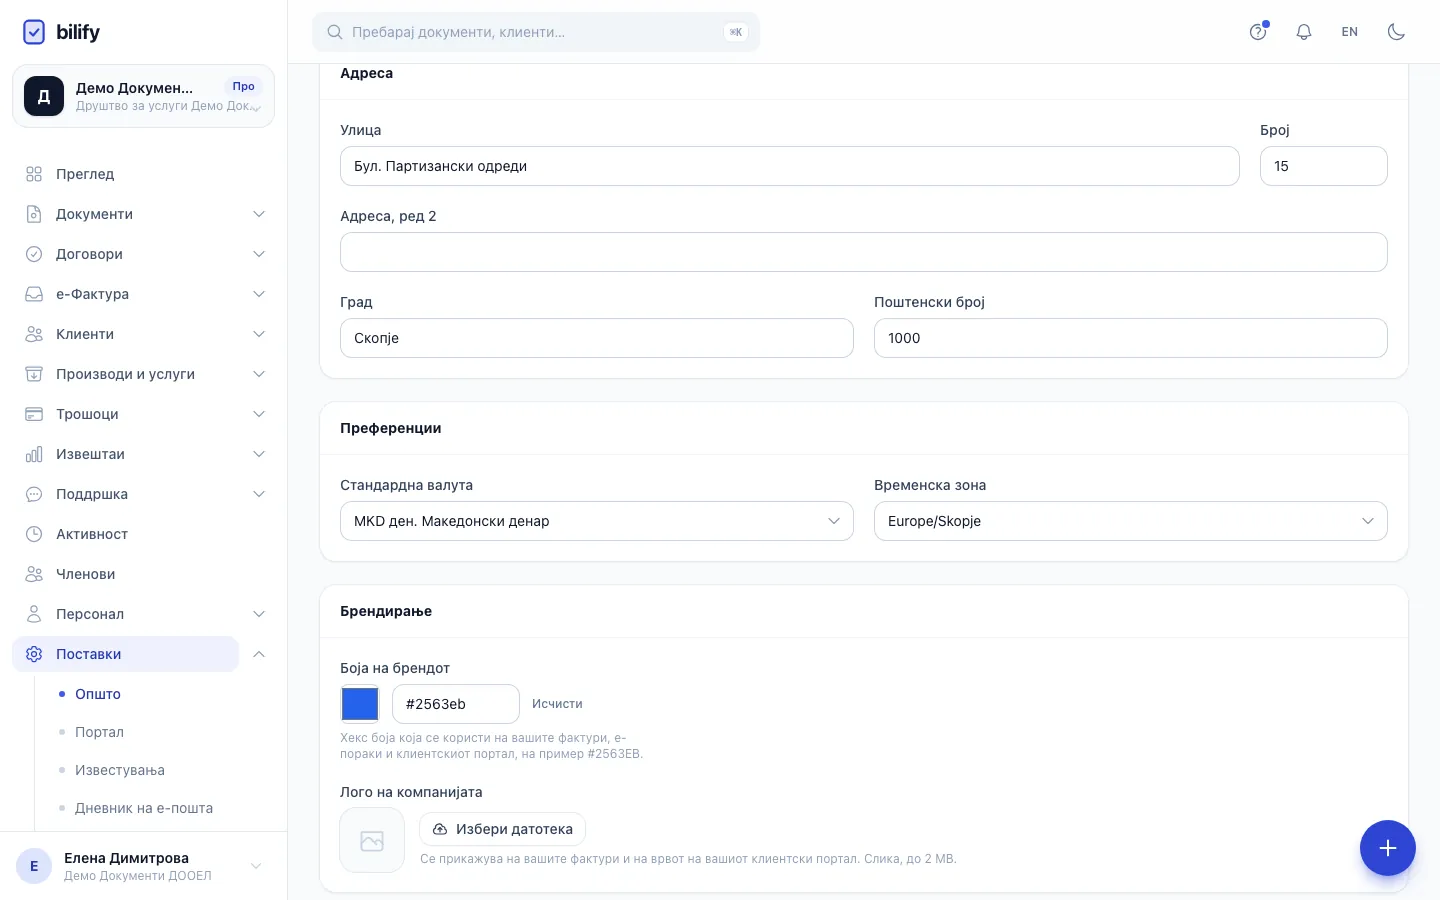Screen dimensions: 1440x900
Task: Click the Поставки gear icon
Action: click(x=34, y=654)
